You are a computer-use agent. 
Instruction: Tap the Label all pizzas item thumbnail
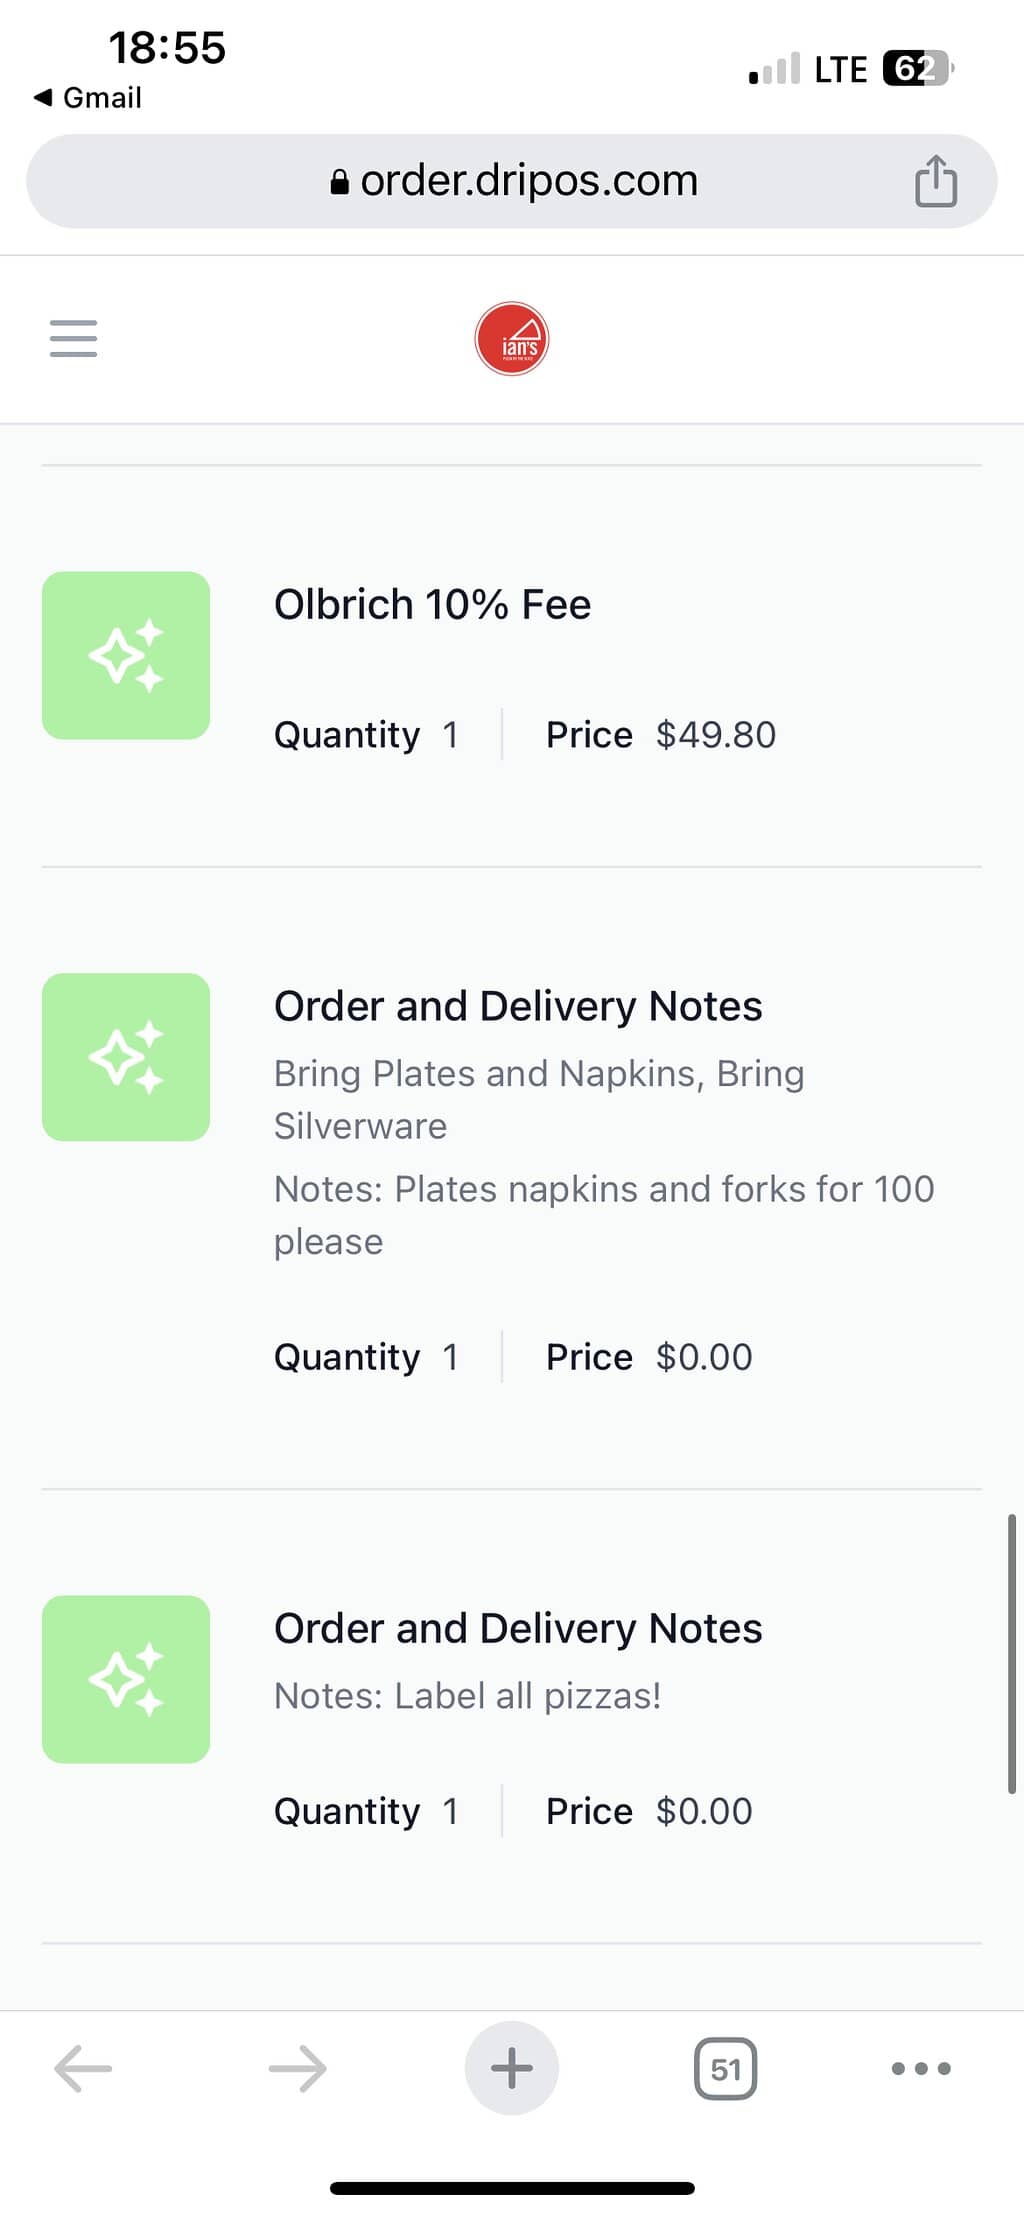coord(126,1678)
